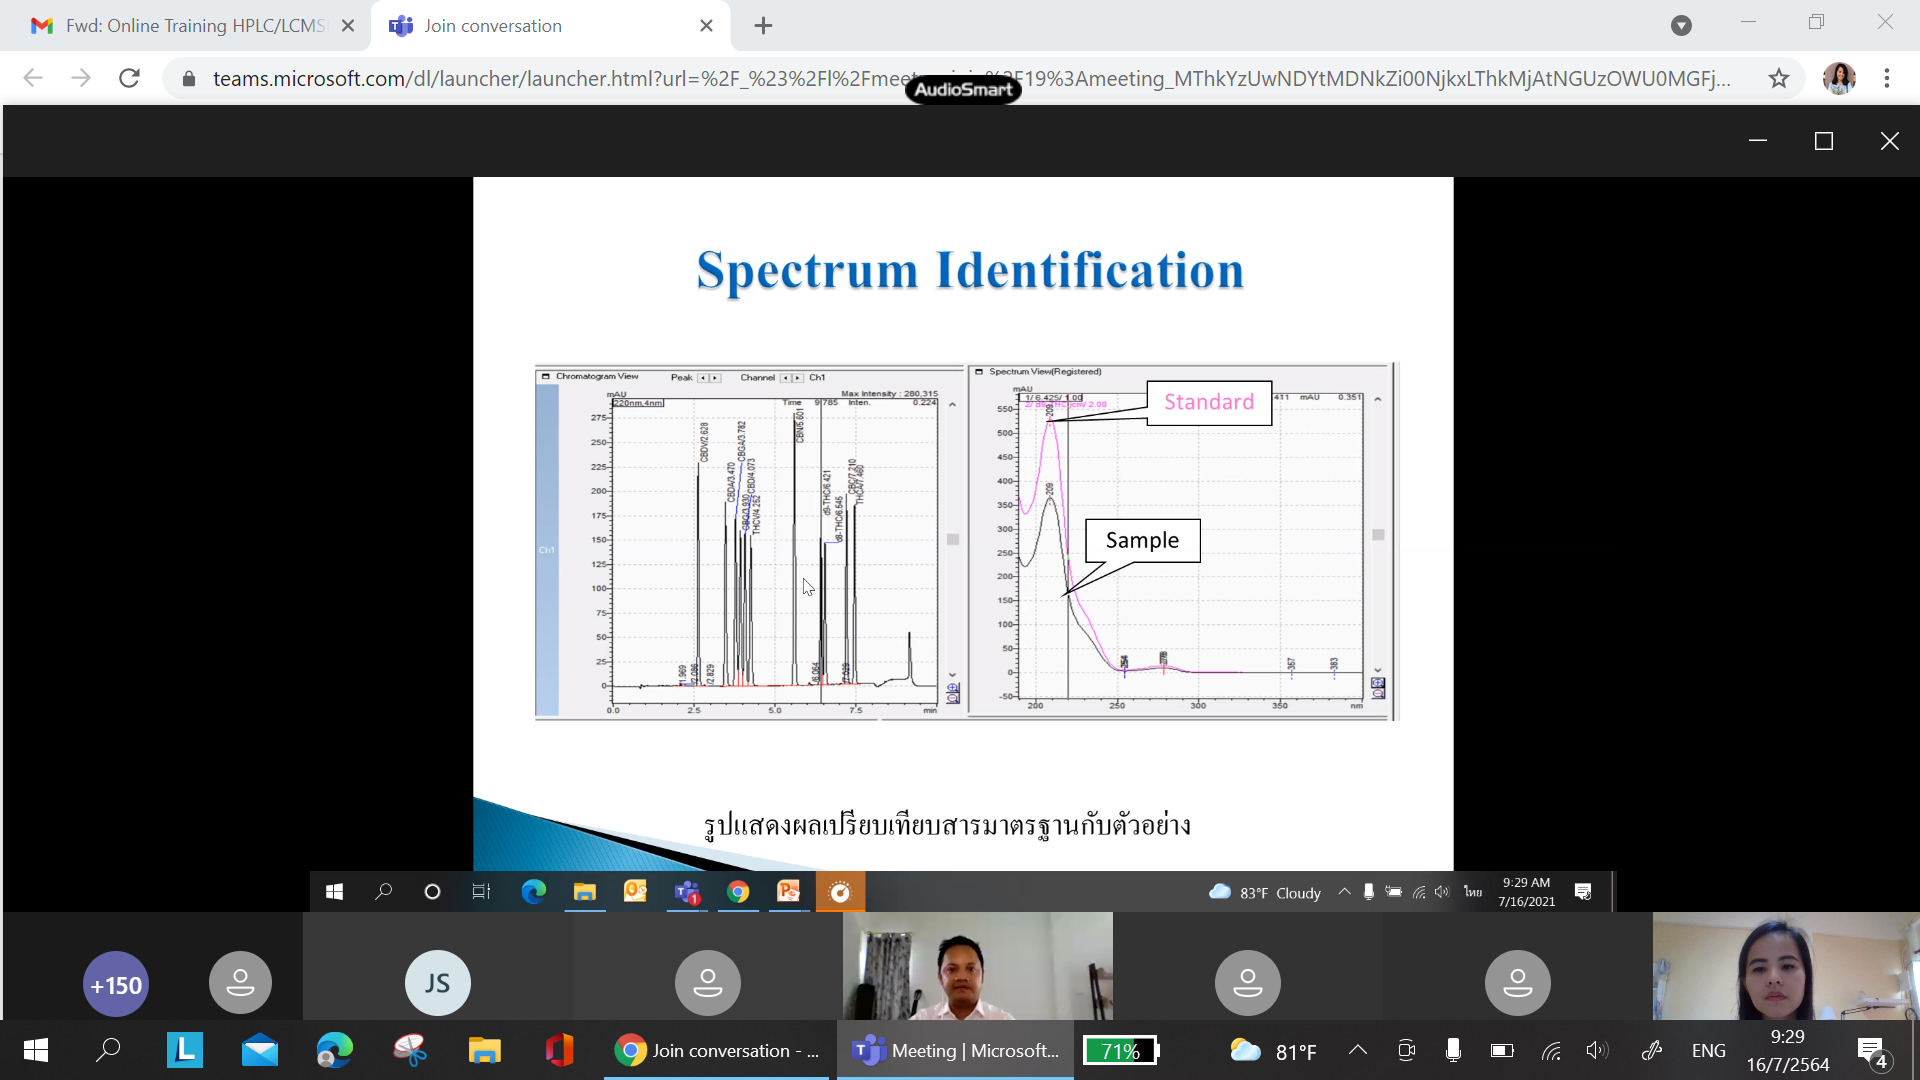Click the AudioSmart overlay label

click(963, 89)
